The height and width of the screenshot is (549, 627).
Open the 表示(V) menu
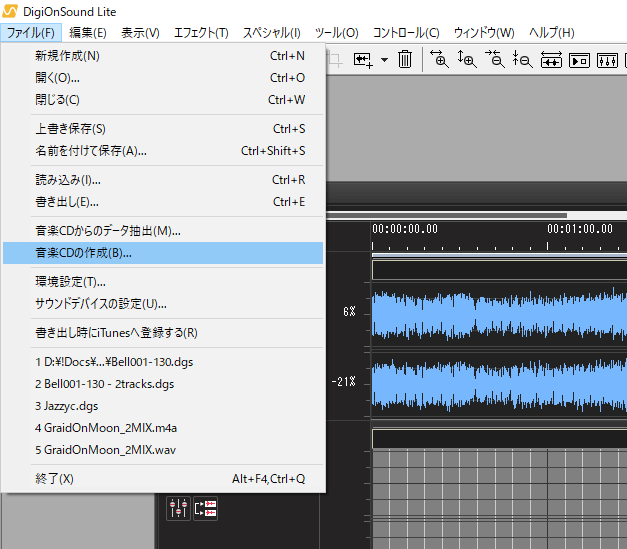pyautogui.click(x=140, y=32)
